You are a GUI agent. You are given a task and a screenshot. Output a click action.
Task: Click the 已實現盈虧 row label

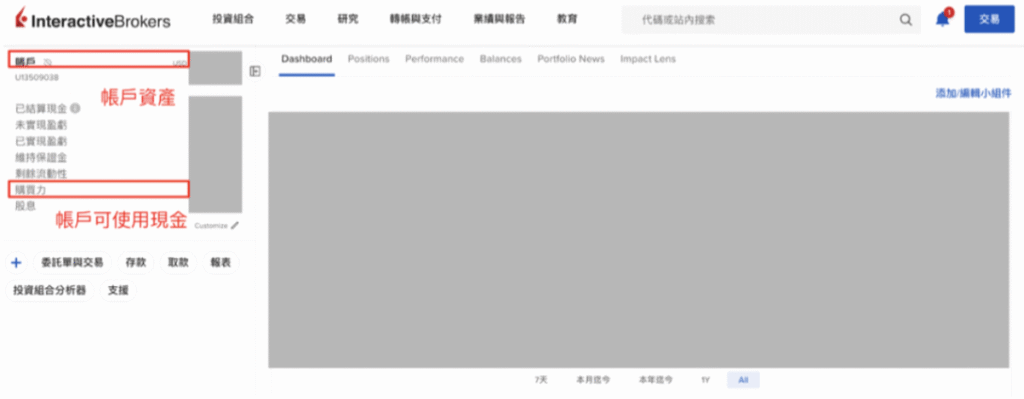coord(40,141)
